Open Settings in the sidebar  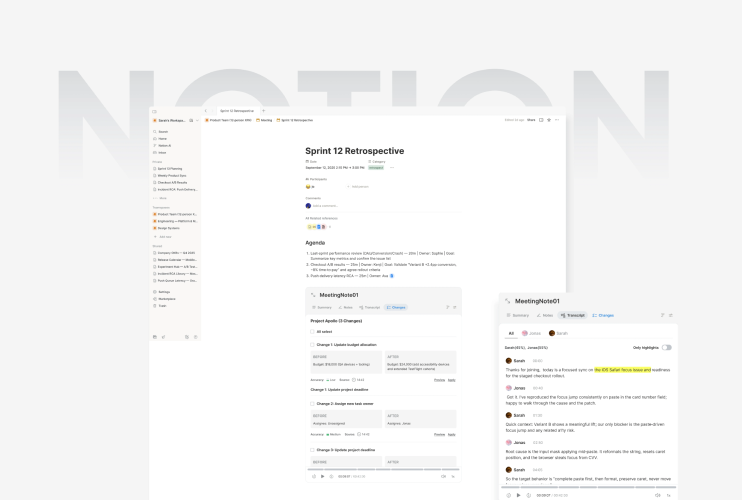pos(162,292)
